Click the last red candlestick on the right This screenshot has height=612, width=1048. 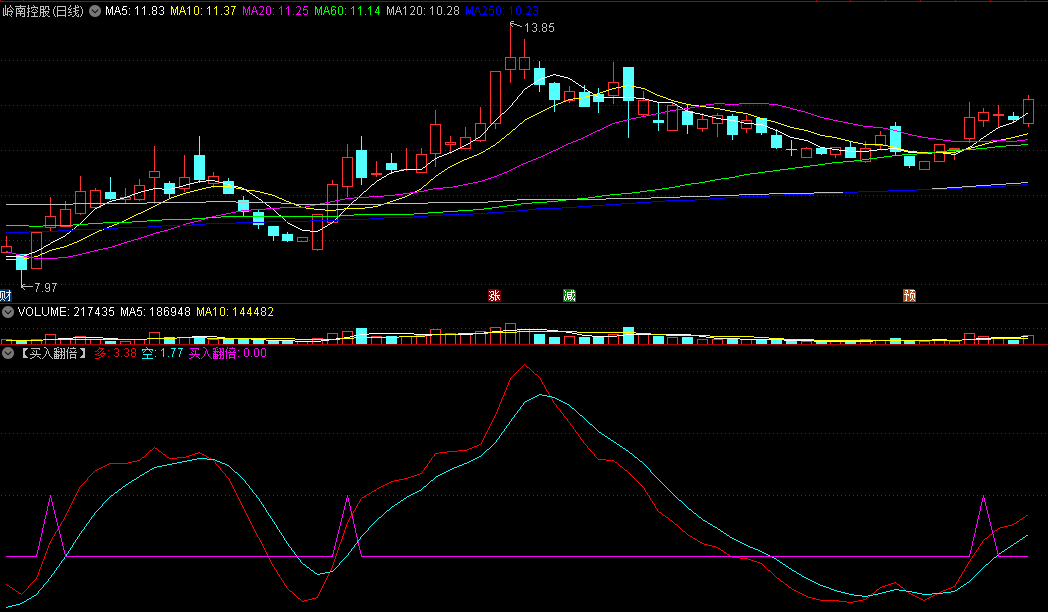point(1029,111)
